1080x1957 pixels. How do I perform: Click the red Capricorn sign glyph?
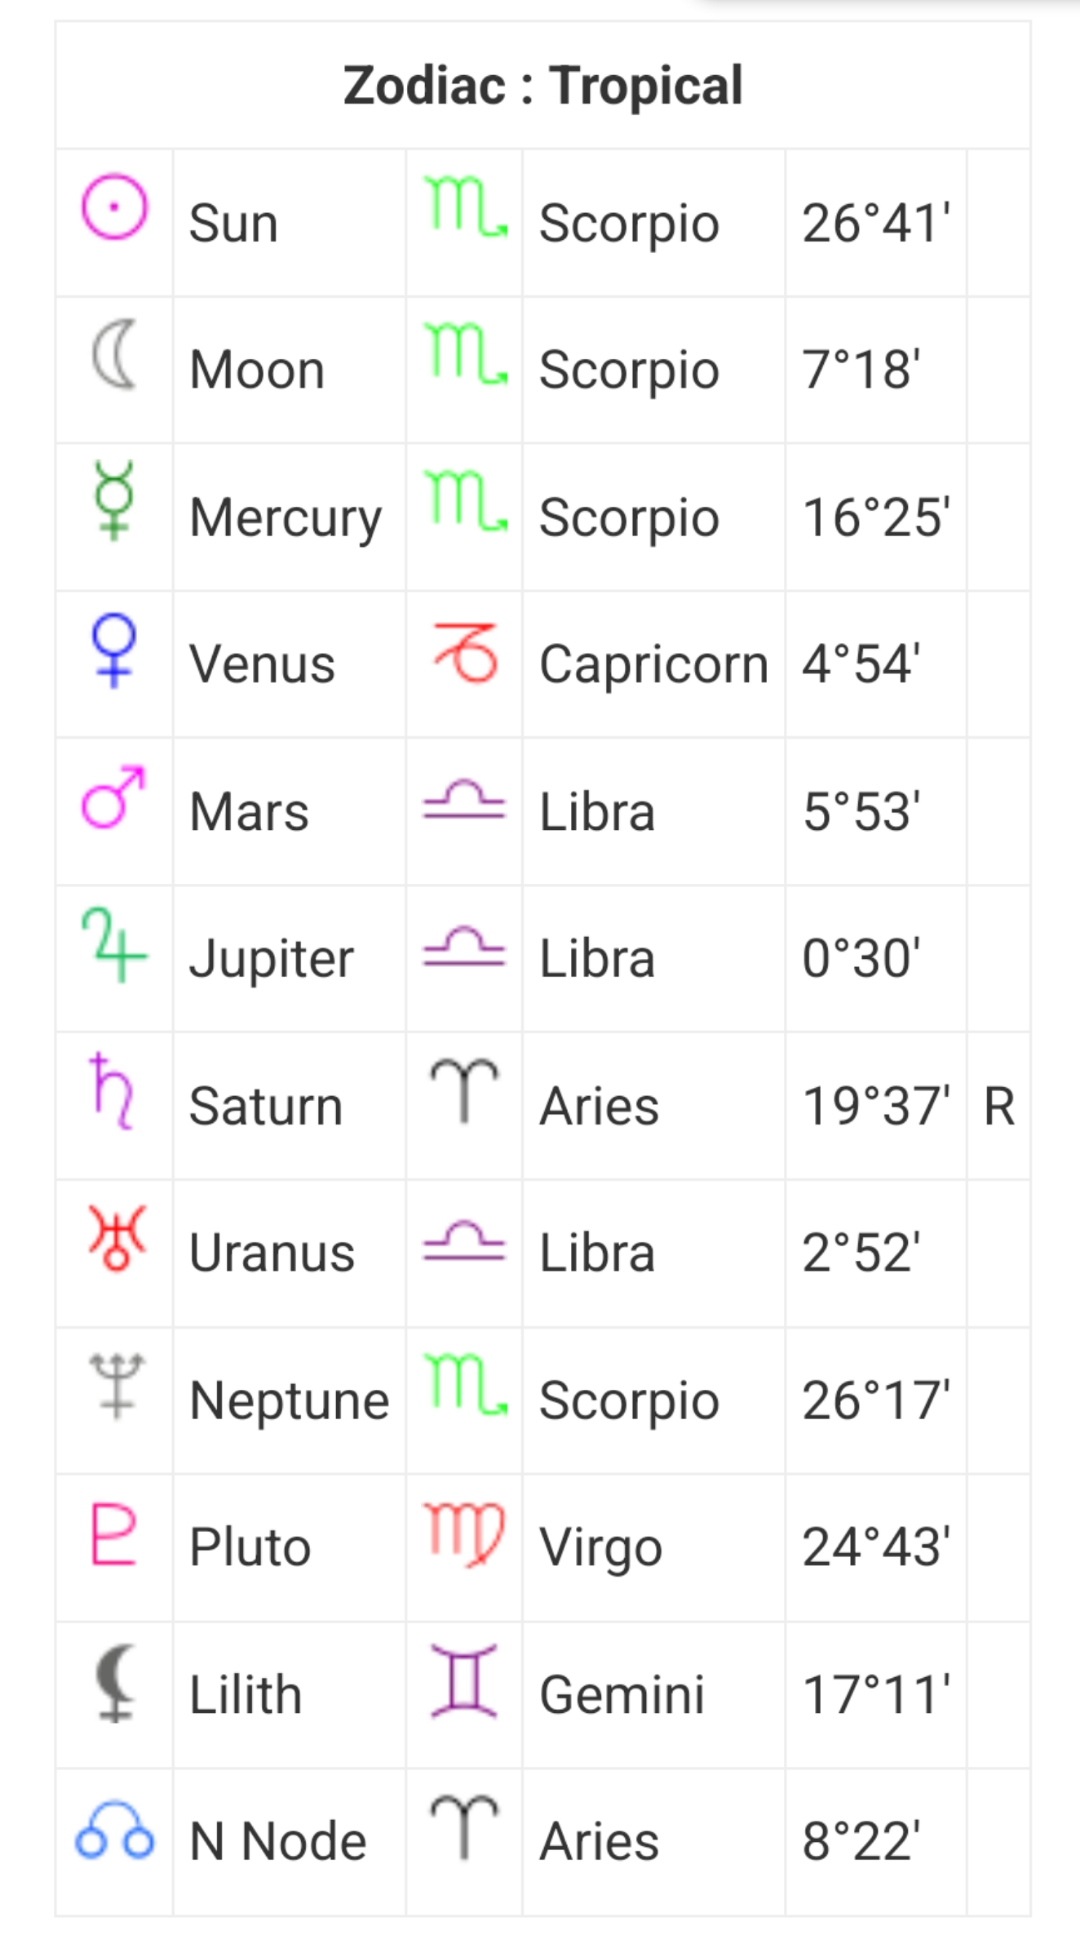[465, 652]
